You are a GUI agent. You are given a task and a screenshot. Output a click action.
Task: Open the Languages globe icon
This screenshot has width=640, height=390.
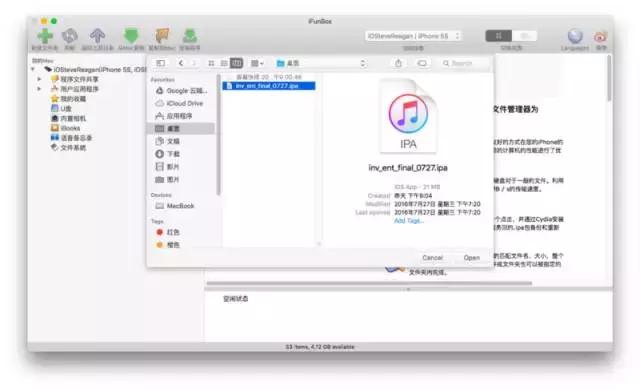click(x=575, y=36)
